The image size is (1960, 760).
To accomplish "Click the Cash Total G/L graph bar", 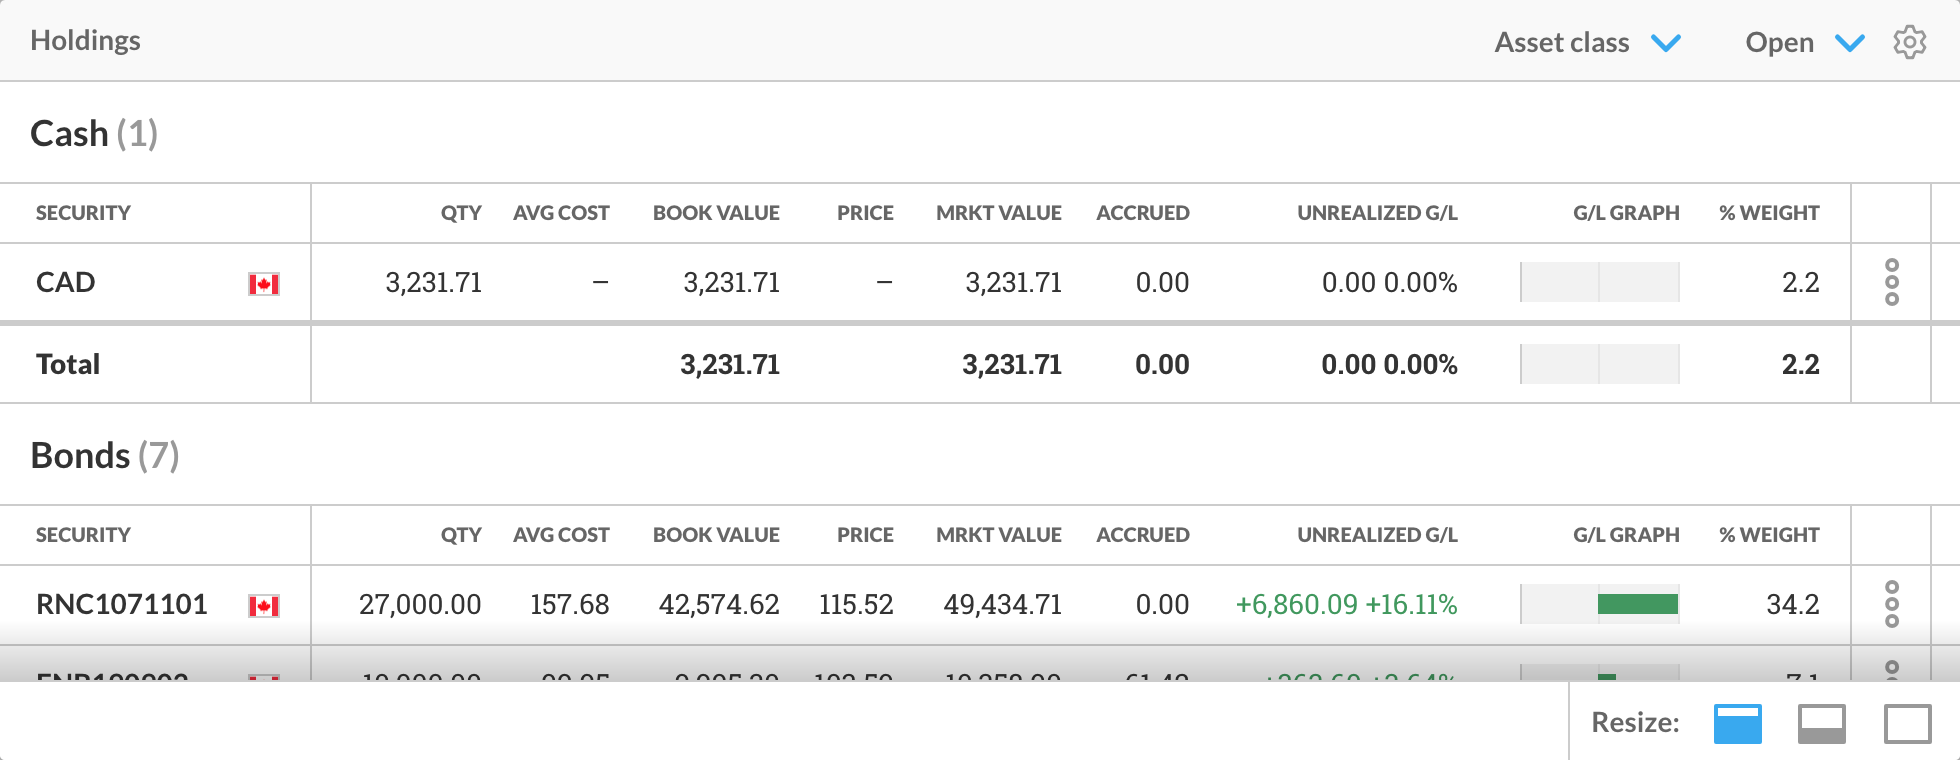I will coord(1599,364).
